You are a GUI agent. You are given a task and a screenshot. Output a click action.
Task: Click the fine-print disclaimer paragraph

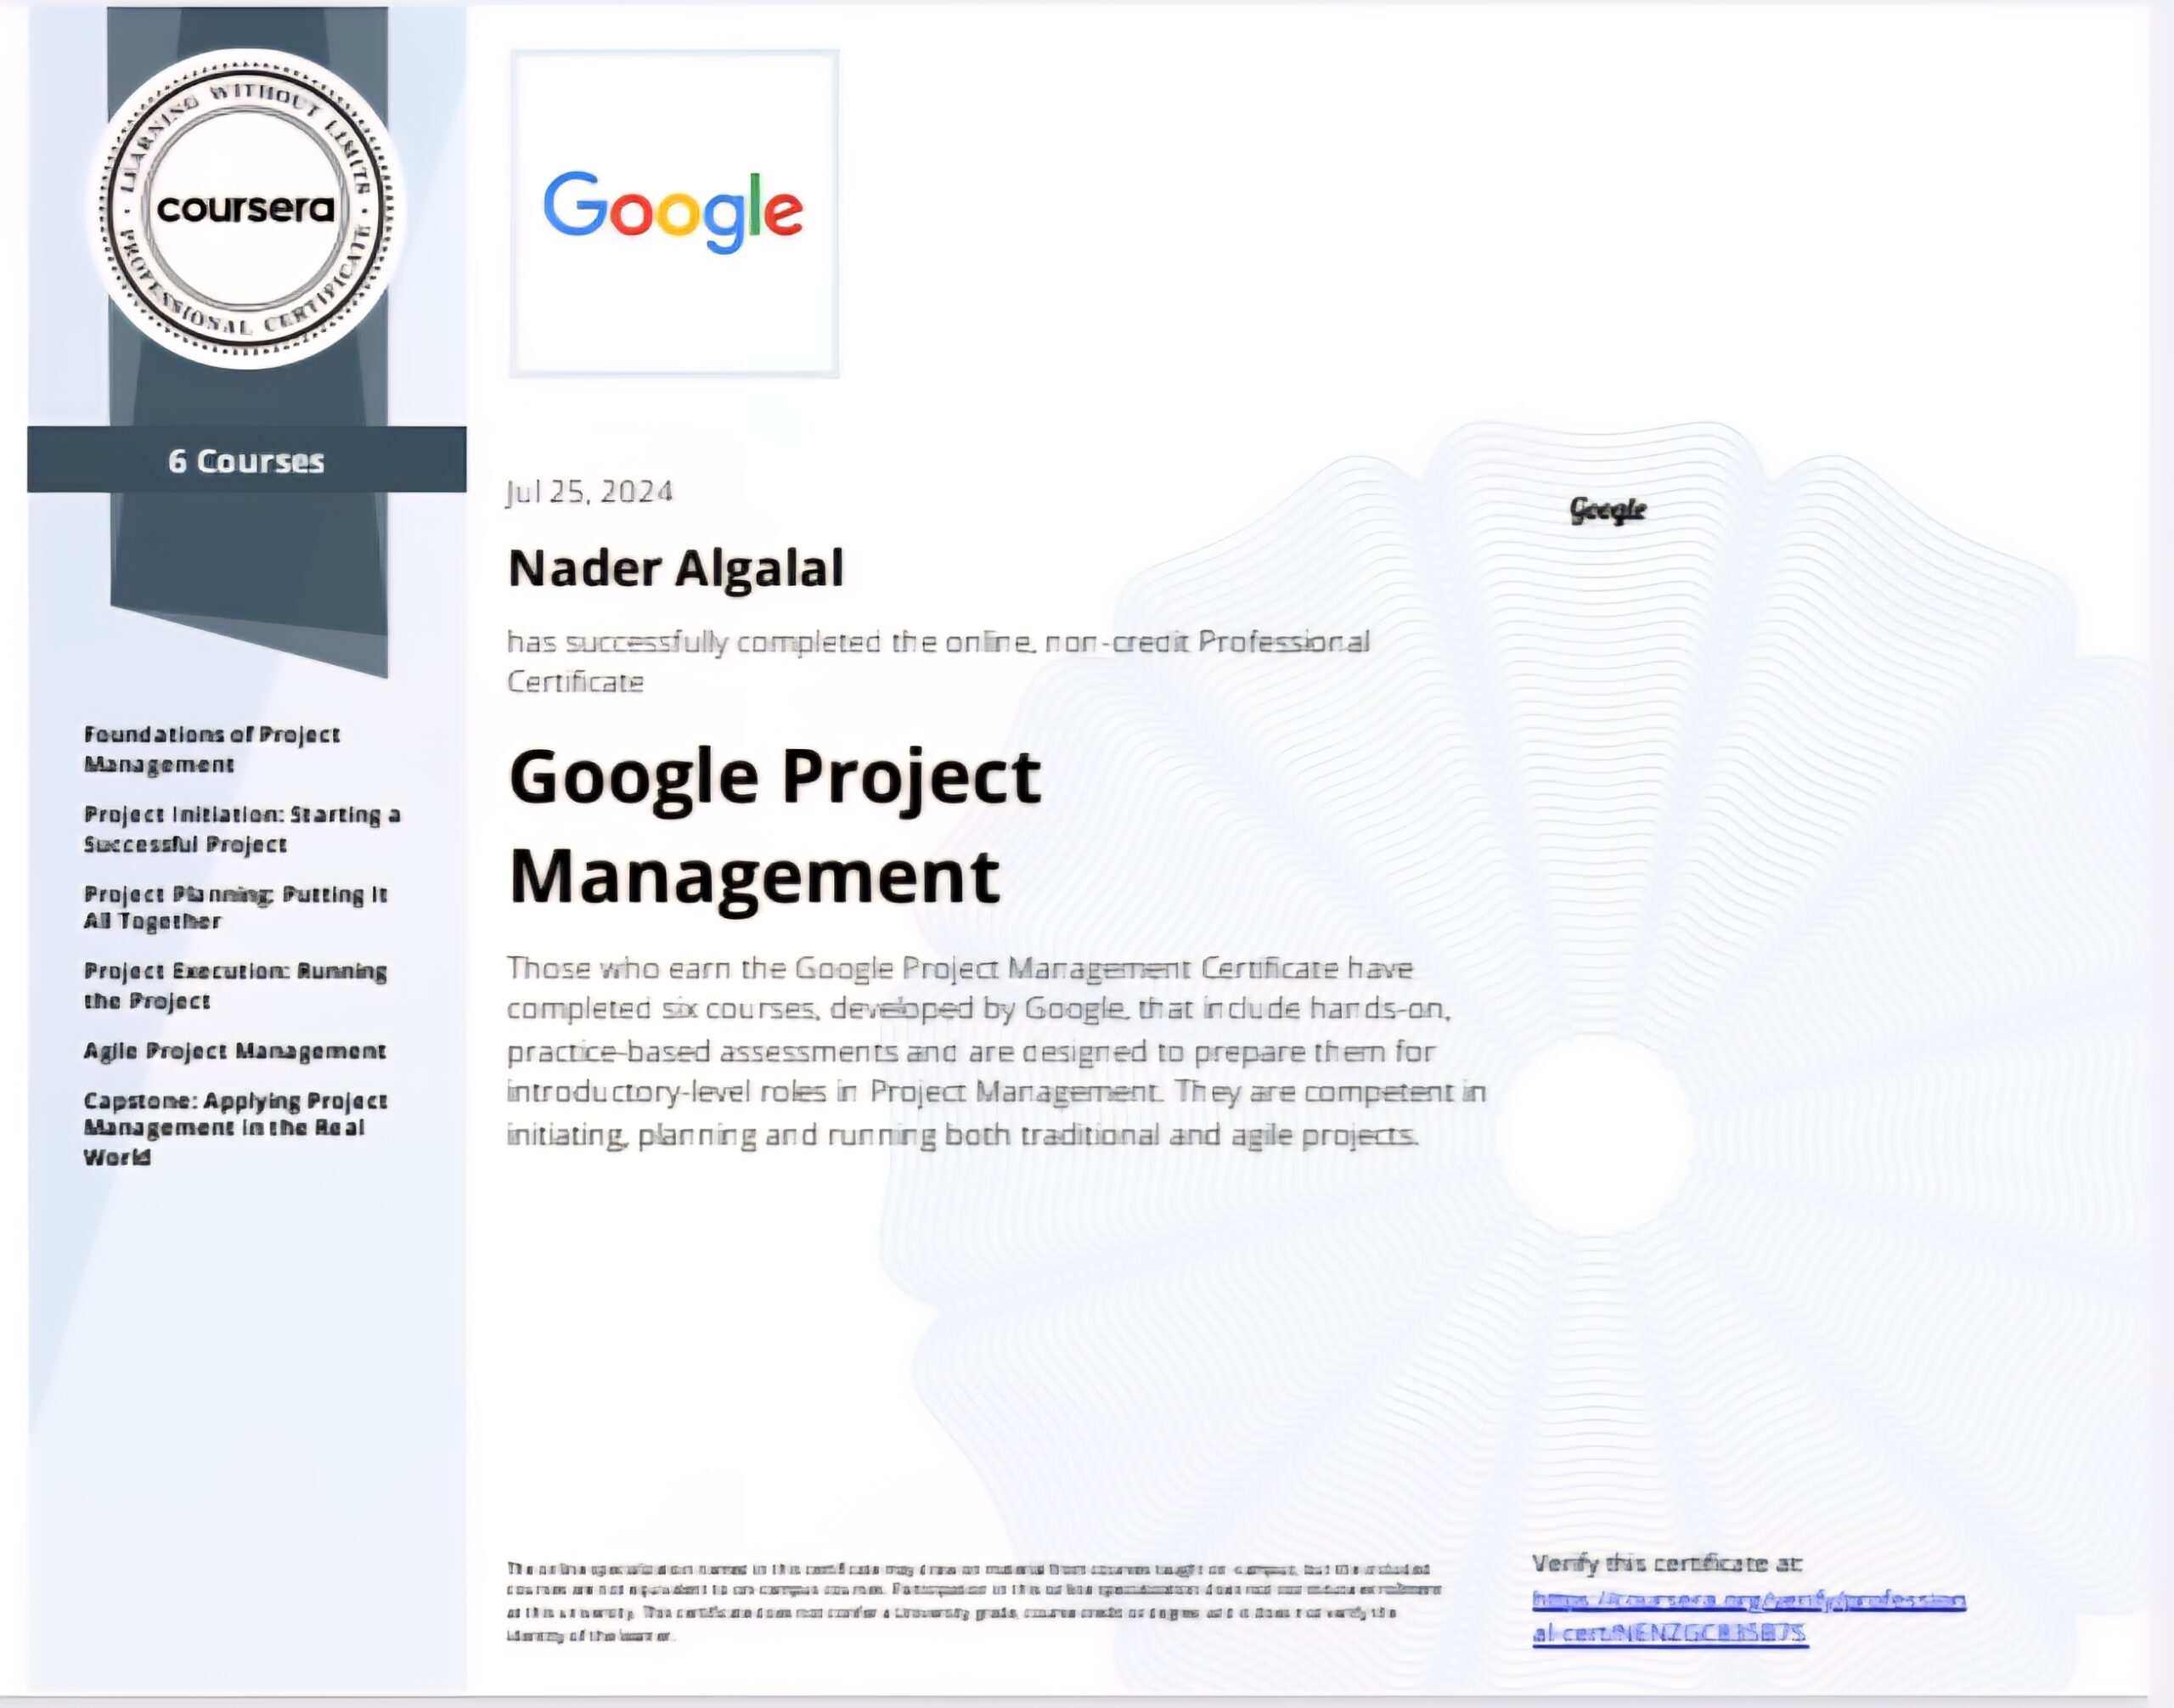pyautogui.click(x=974, y=1602)
